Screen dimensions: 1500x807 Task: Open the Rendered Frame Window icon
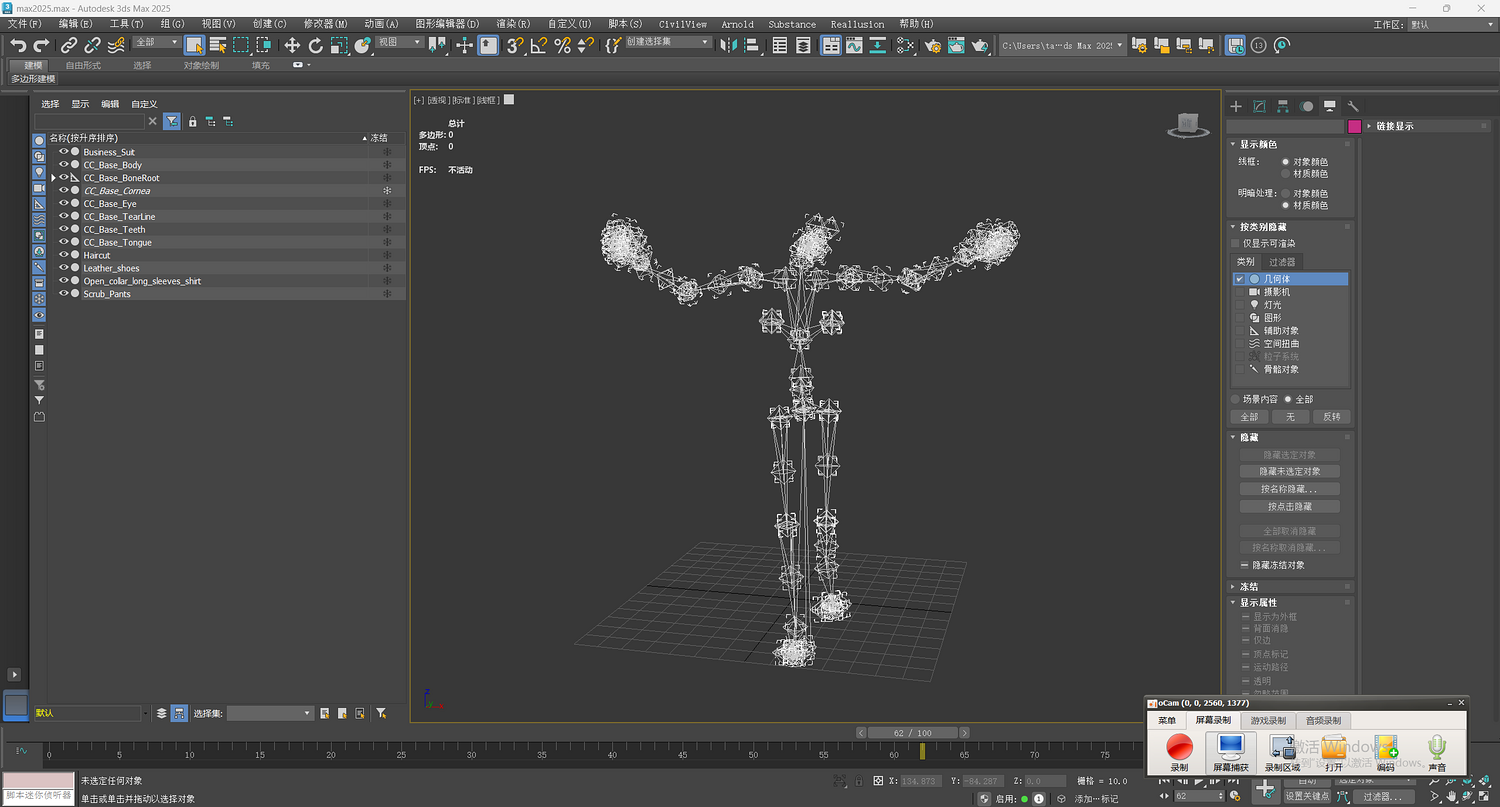[x=957, y=45]
